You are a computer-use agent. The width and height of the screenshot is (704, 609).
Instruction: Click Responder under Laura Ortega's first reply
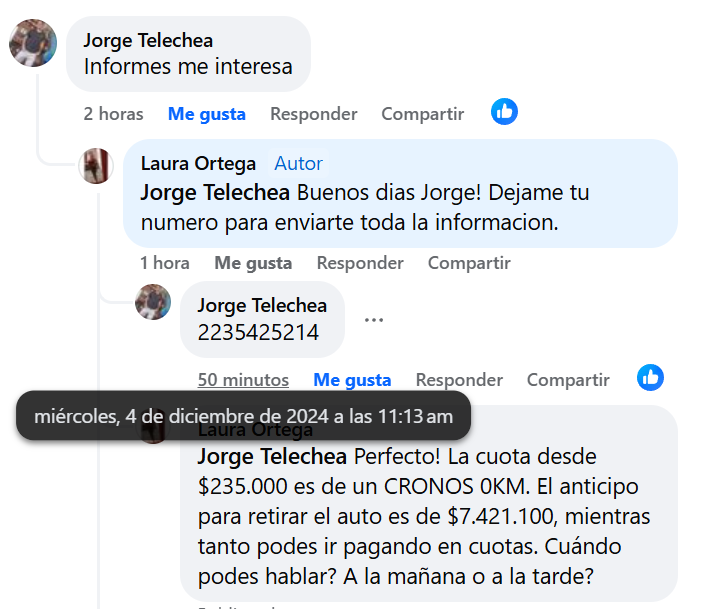(x=360, y=263)
